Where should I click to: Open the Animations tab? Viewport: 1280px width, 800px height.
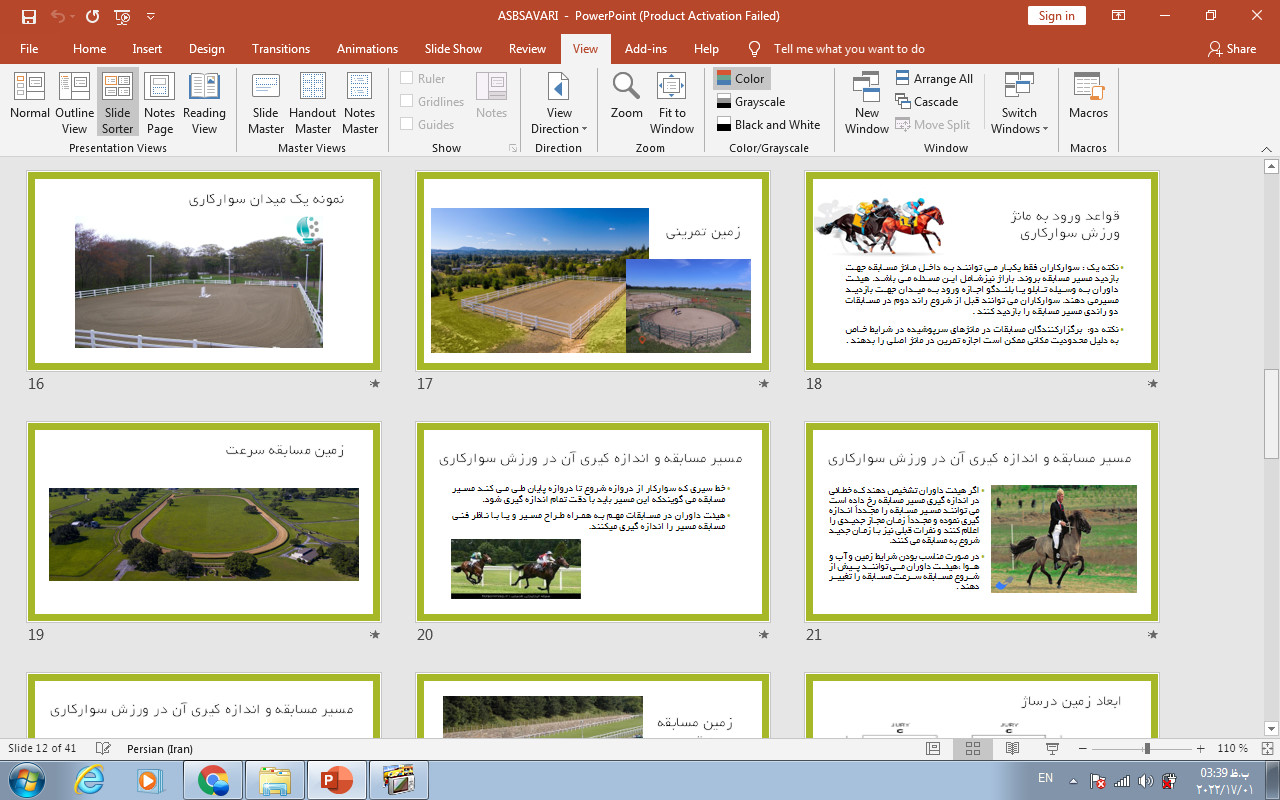pyautogui.click(x=367, y=49)
